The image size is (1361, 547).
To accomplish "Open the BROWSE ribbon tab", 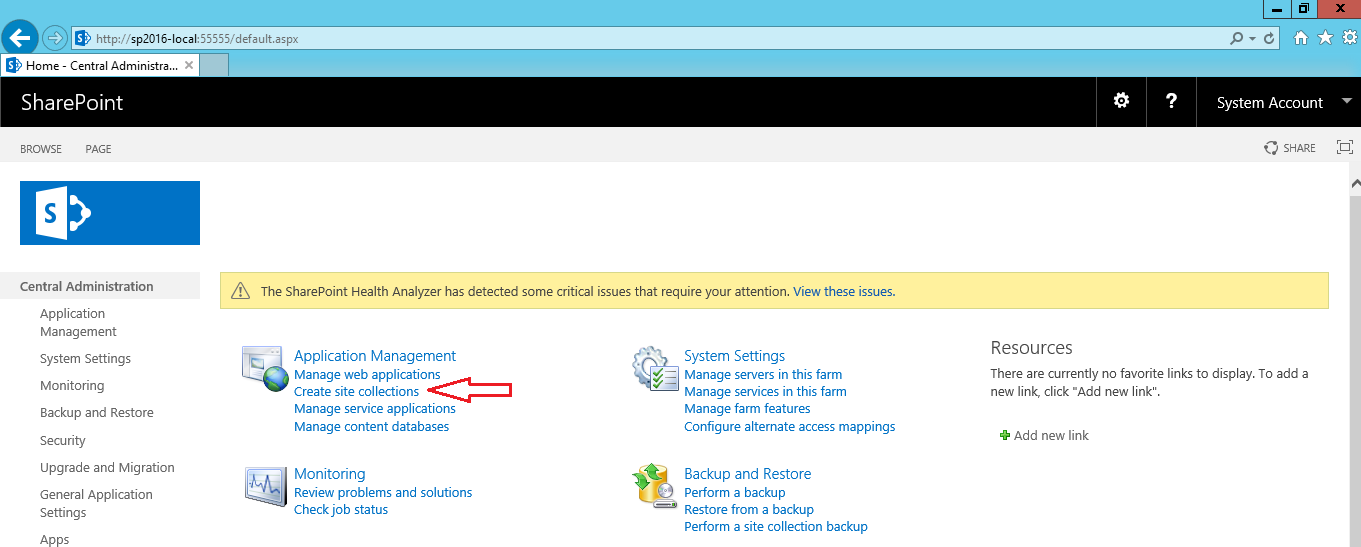I will coord(41,148).
